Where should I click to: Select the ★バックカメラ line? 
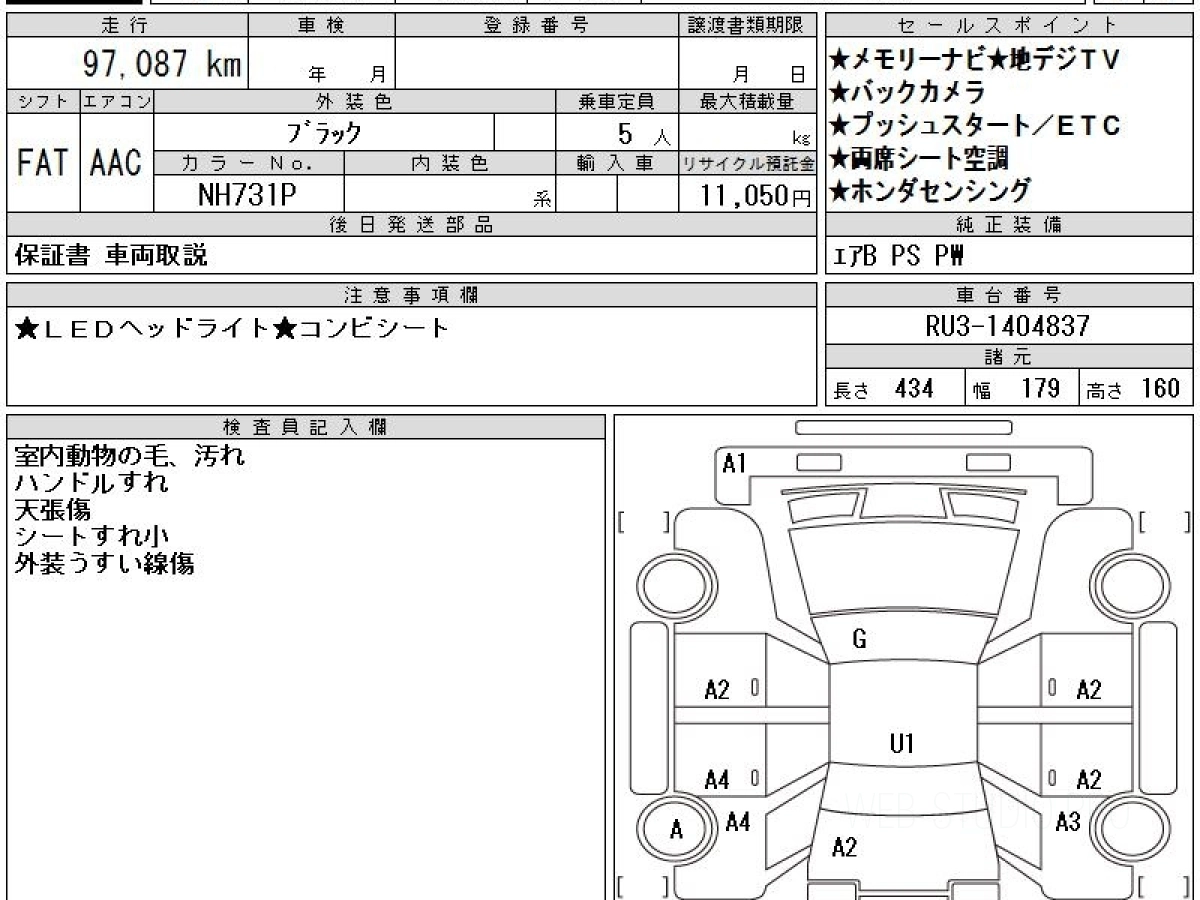908,93
